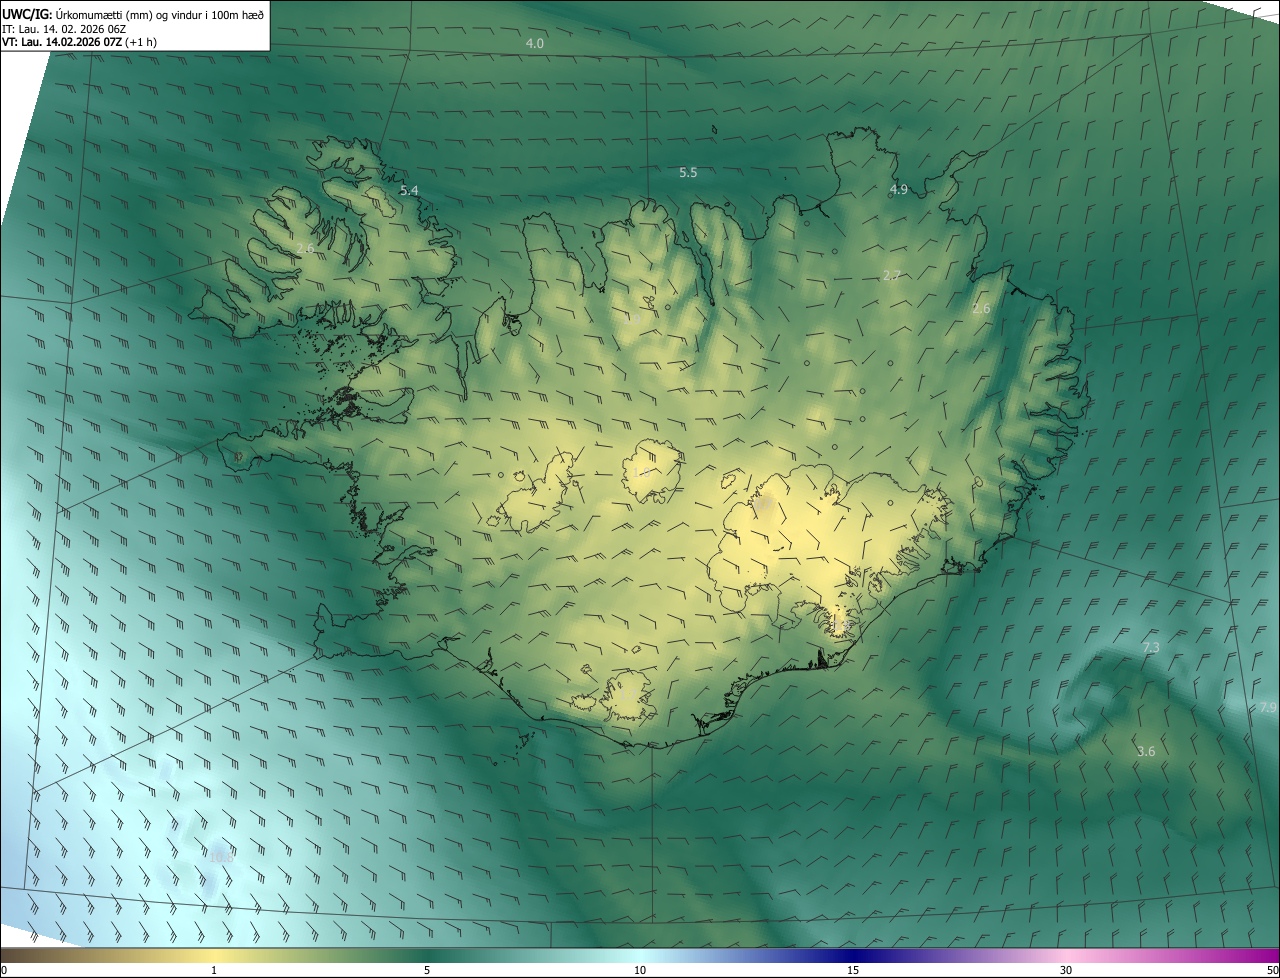Click the 2.7 value label on the map
This screenshot has height=978, width=1280.
click(892, 275)
